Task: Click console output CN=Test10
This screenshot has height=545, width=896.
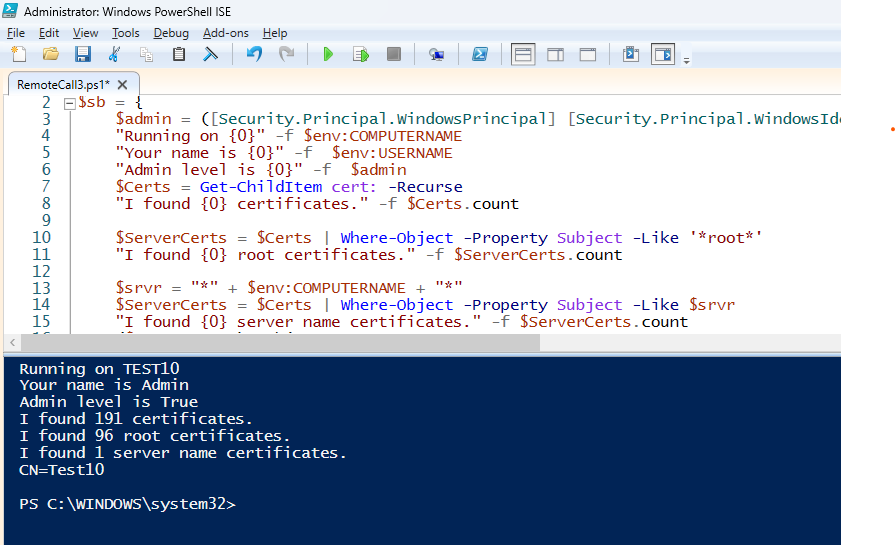Action: pyautogui.click(x=62, y=470)
